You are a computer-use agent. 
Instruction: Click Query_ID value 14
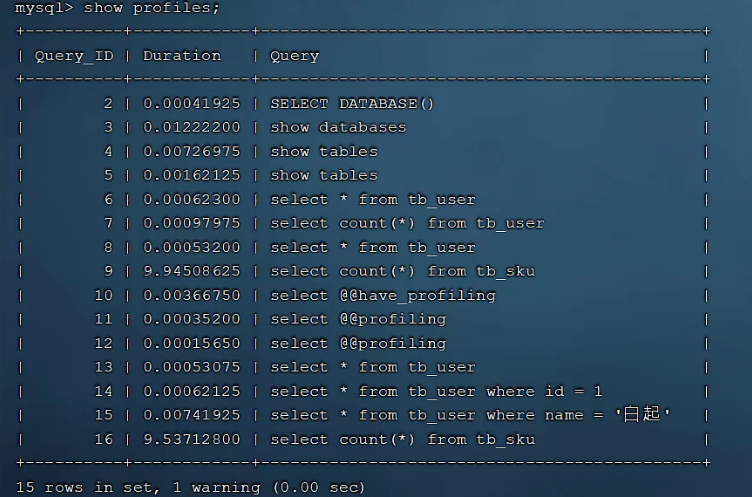[104, 391]
